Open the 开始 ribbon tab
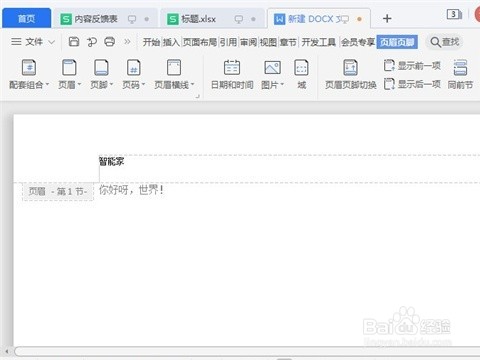The image size is (480, 360). (x=151, y=42)
